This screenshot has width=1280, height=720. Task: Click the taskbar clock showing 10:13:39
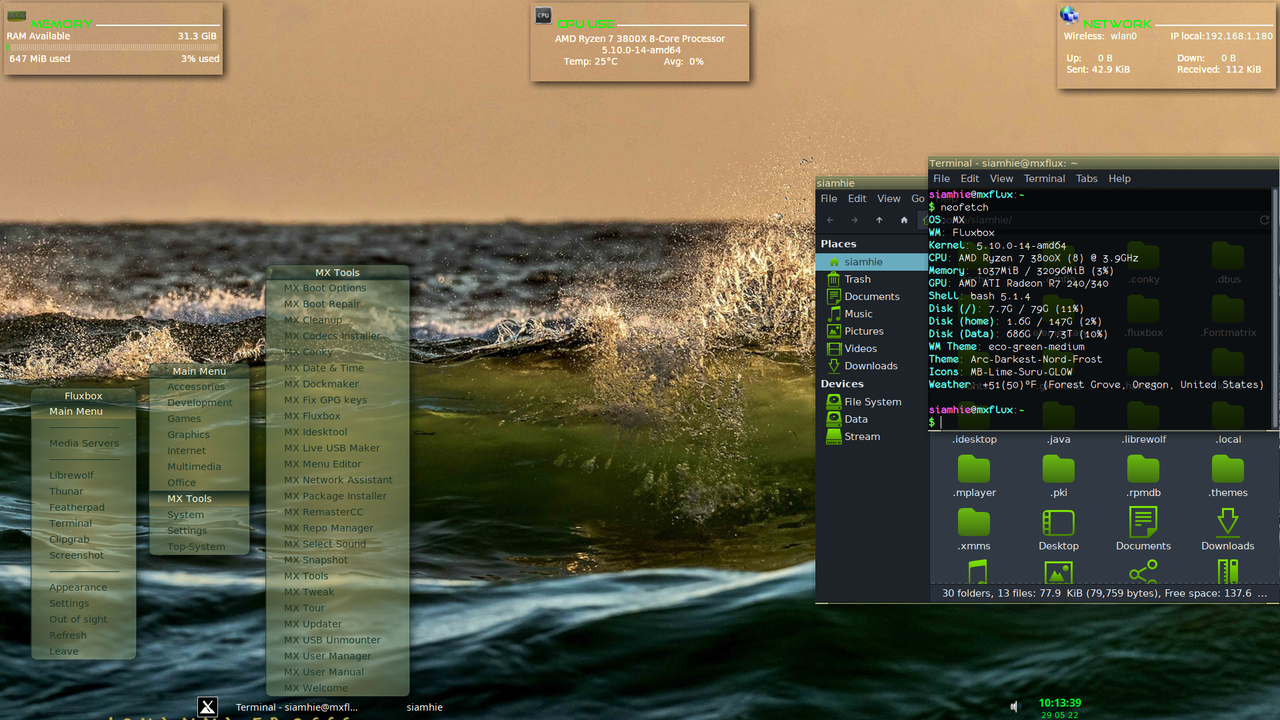tap(1059, 703)
